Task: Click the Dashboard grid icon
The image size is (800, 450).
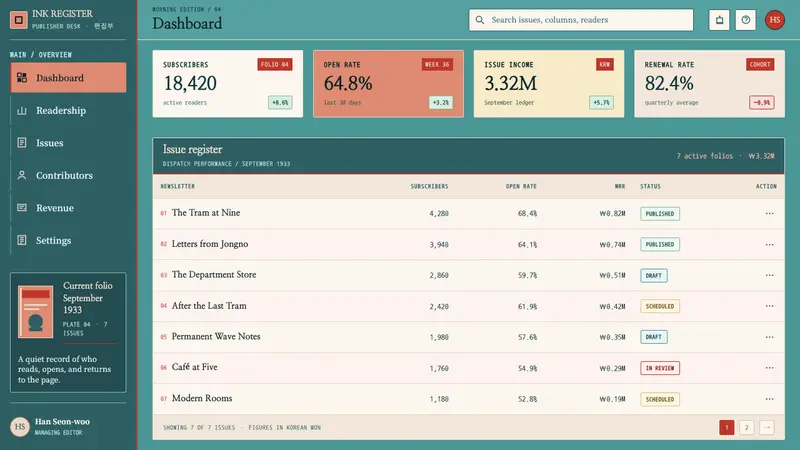Action: point(22,78)
